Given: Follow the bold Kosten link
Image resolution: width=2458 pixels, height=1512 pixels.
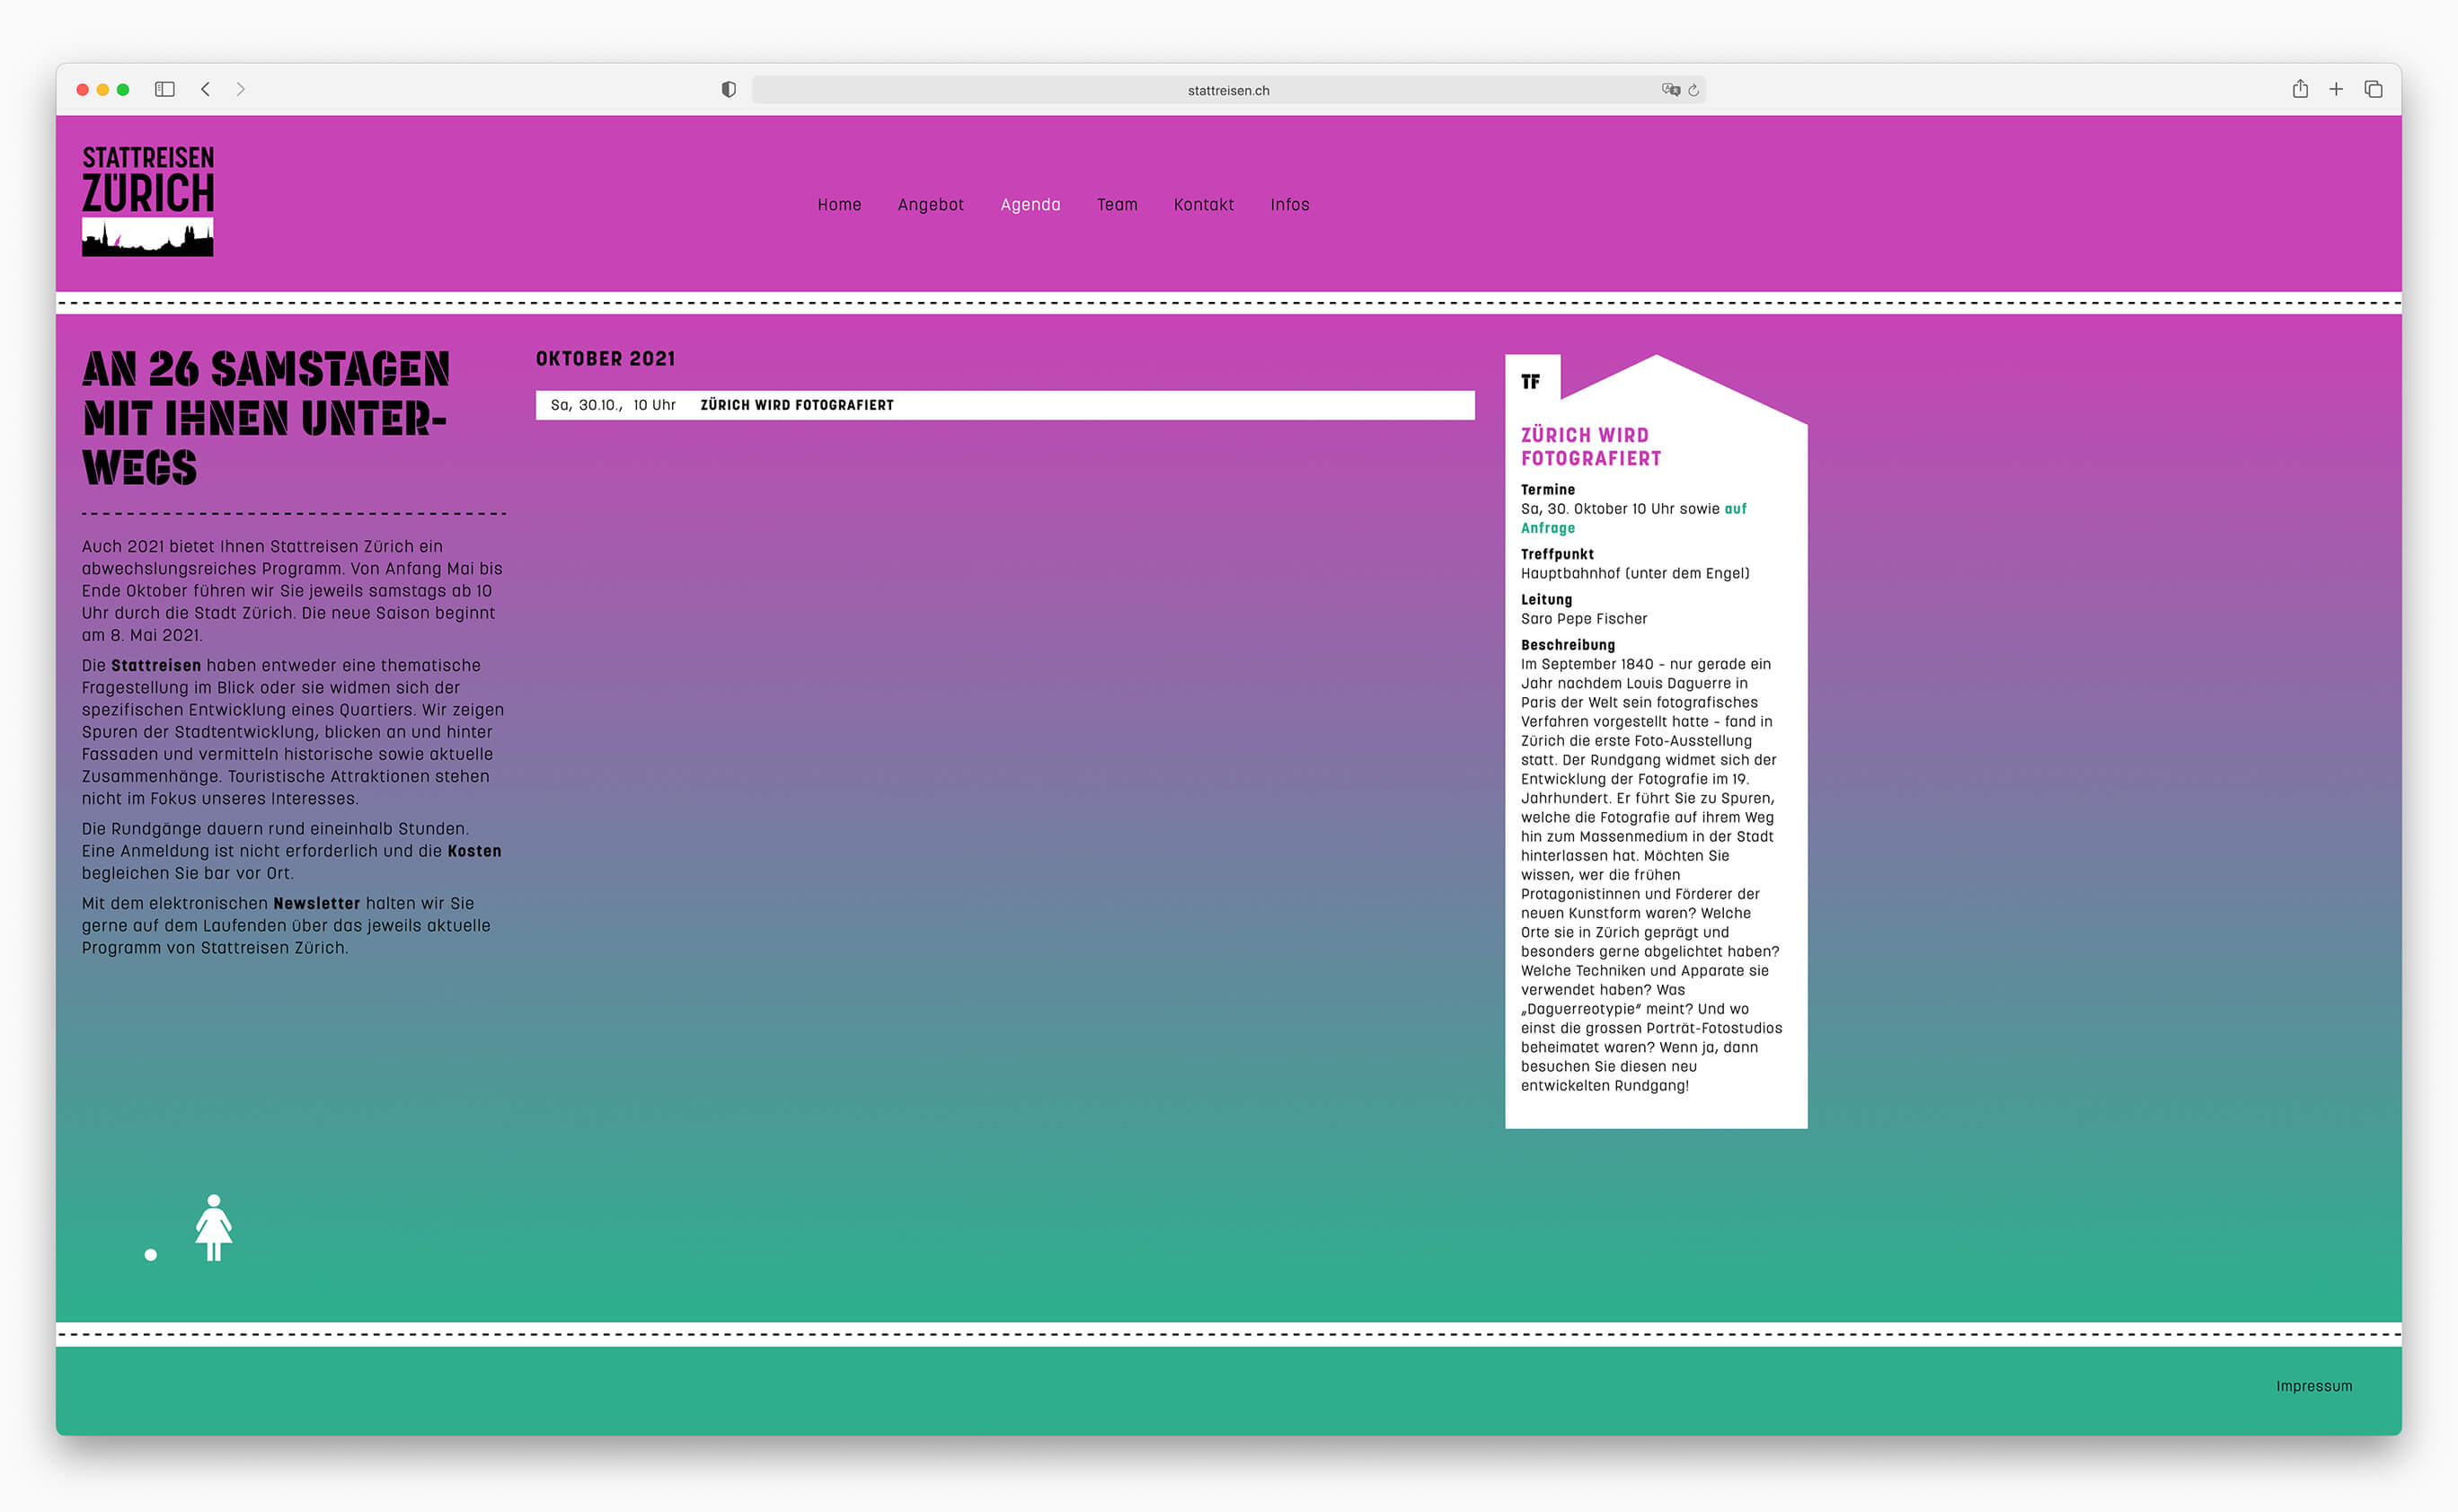Looking at the screenshot, I should pos(474,851).
